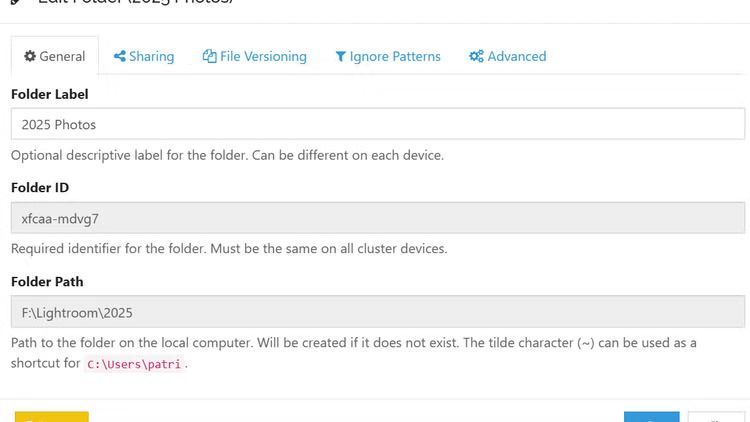Click the Folder Path heading text
Screen dimensions: 750x422
[x=47, y=282]
